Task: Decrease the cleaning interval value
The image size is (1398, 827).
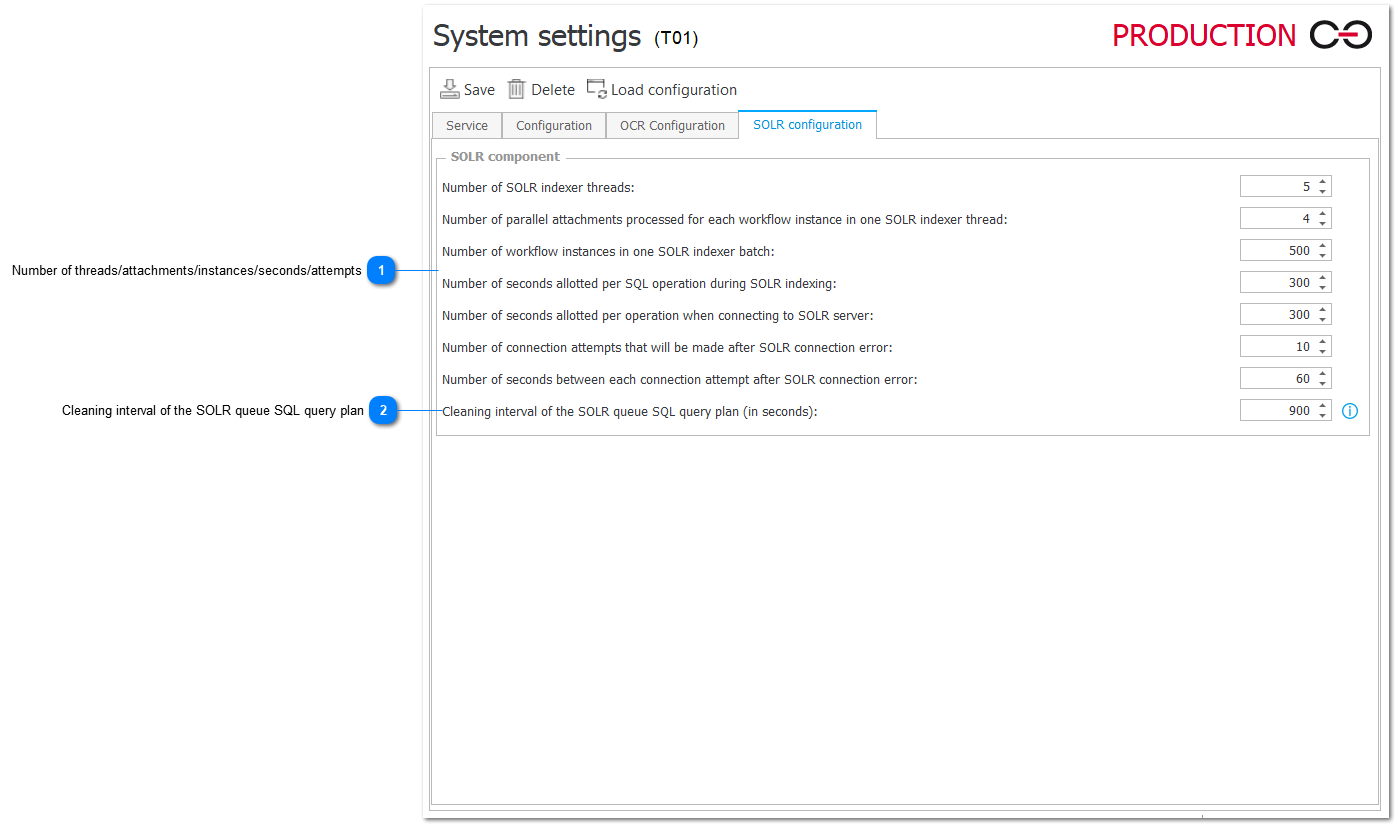Action: click(1323, 415)
